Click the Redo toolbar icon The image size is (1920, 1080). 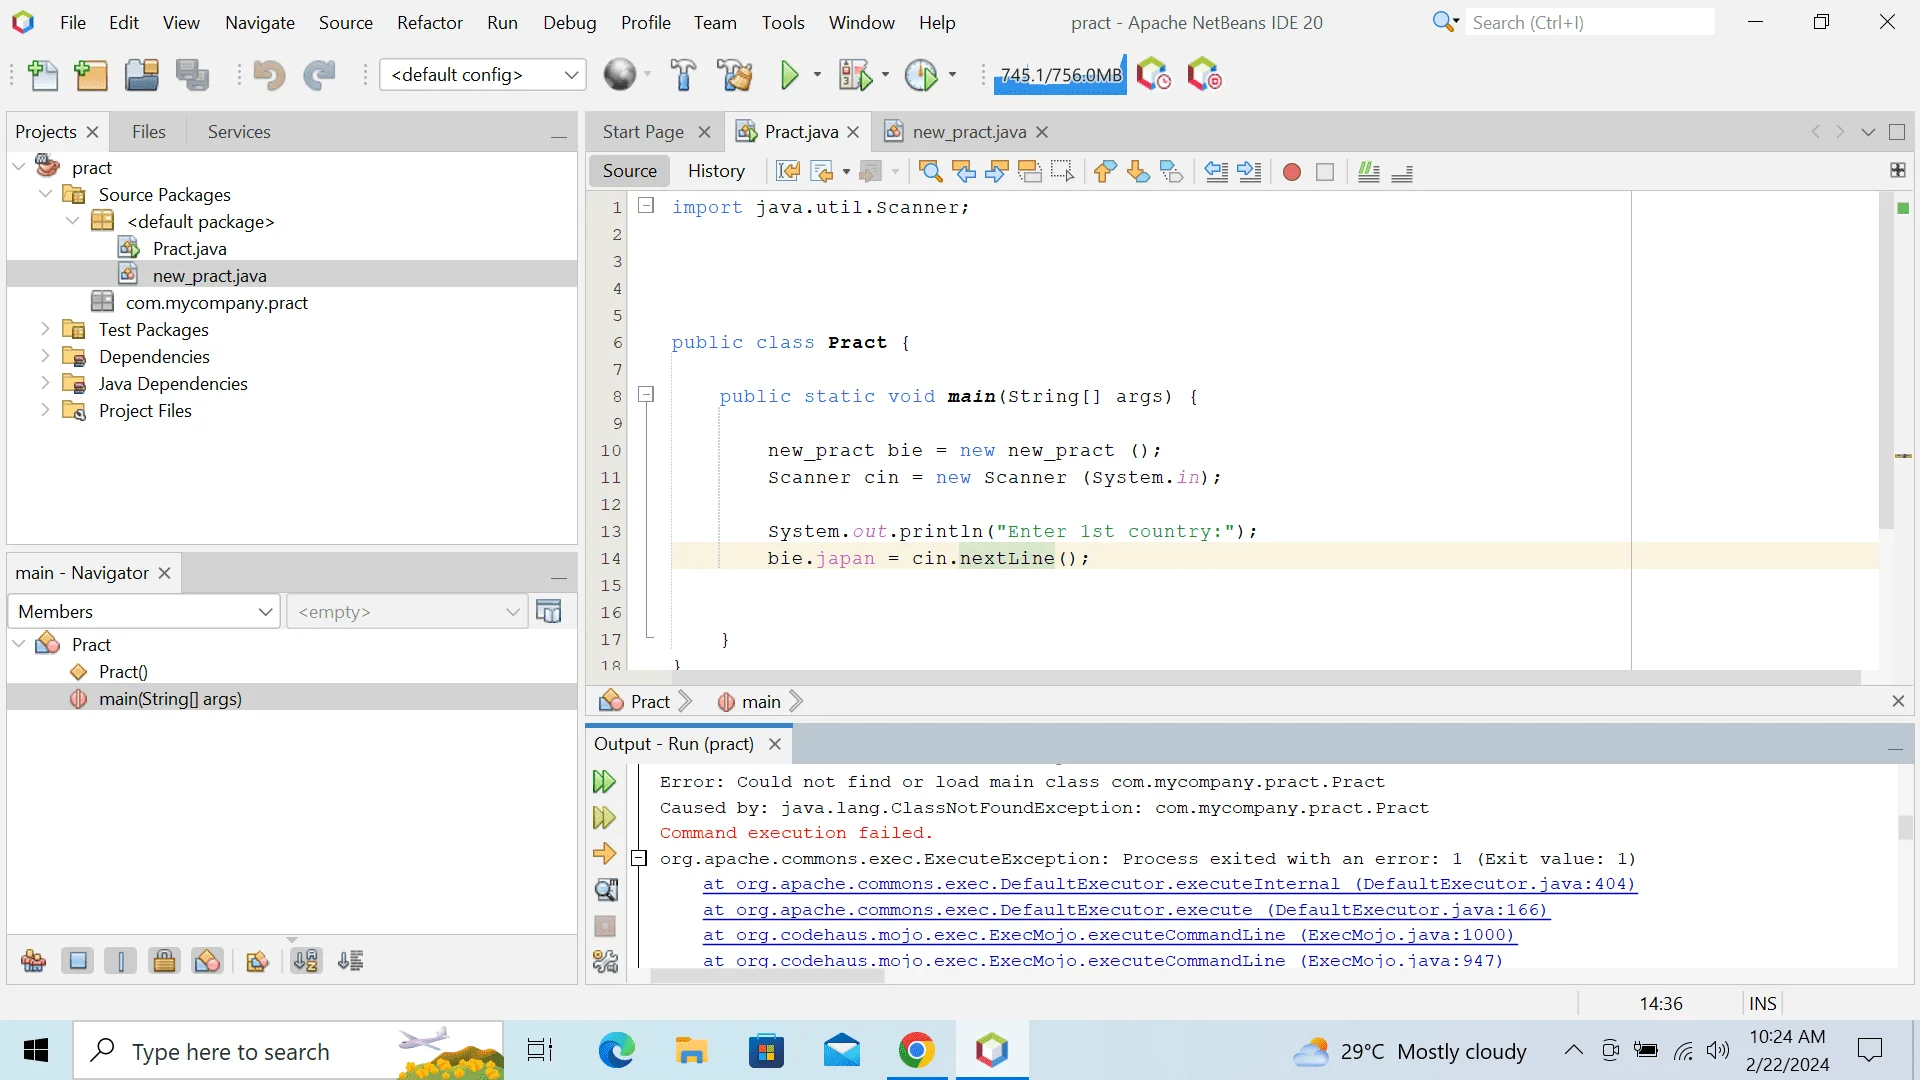(319, 75)
